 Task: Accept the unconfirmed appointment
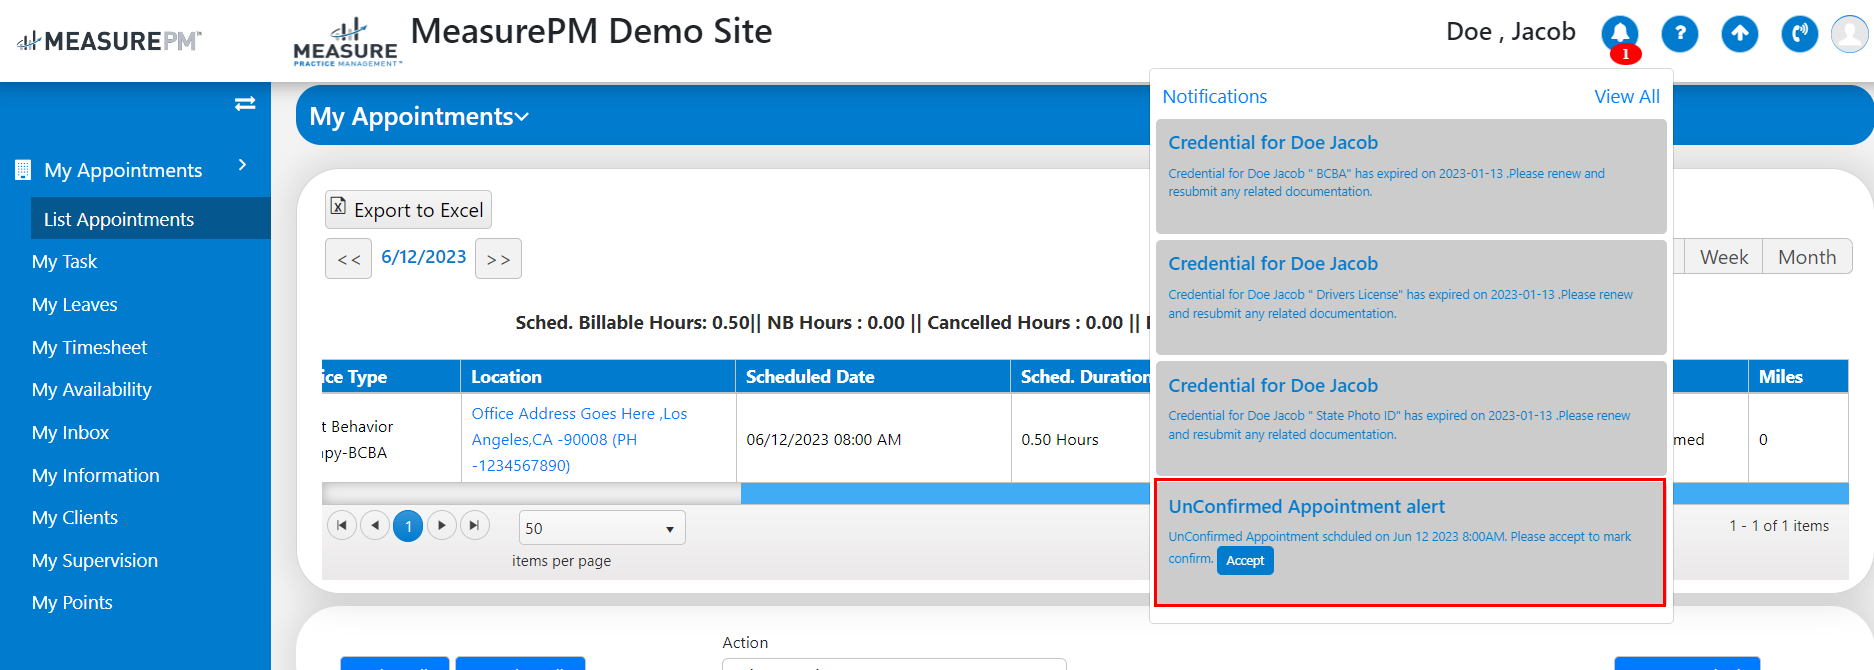[1245, 561]
